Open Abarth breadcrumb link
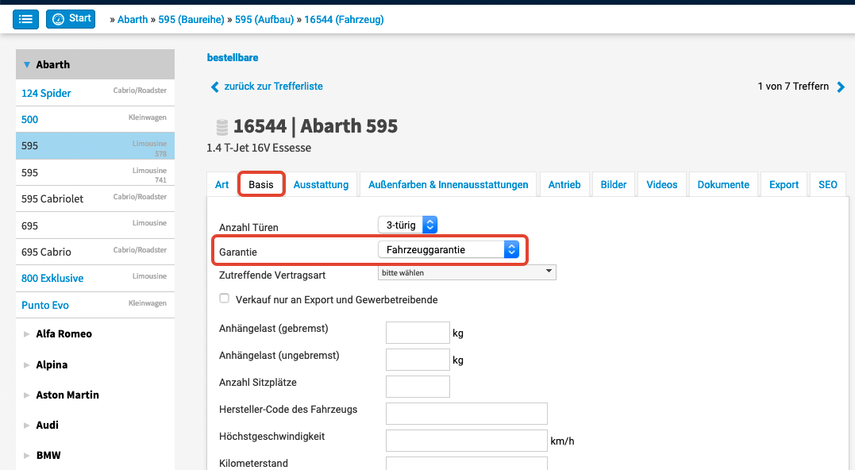The image size is (855, 470). tap(133, 20)
